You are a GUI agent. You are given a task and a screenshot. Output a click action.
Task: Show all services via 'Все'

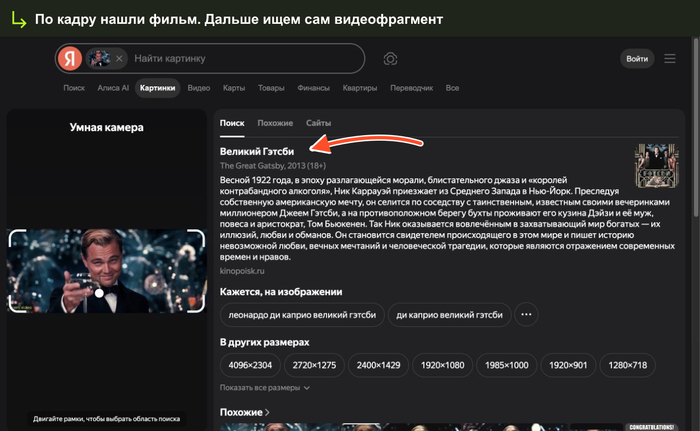click(x=452, y=88)
